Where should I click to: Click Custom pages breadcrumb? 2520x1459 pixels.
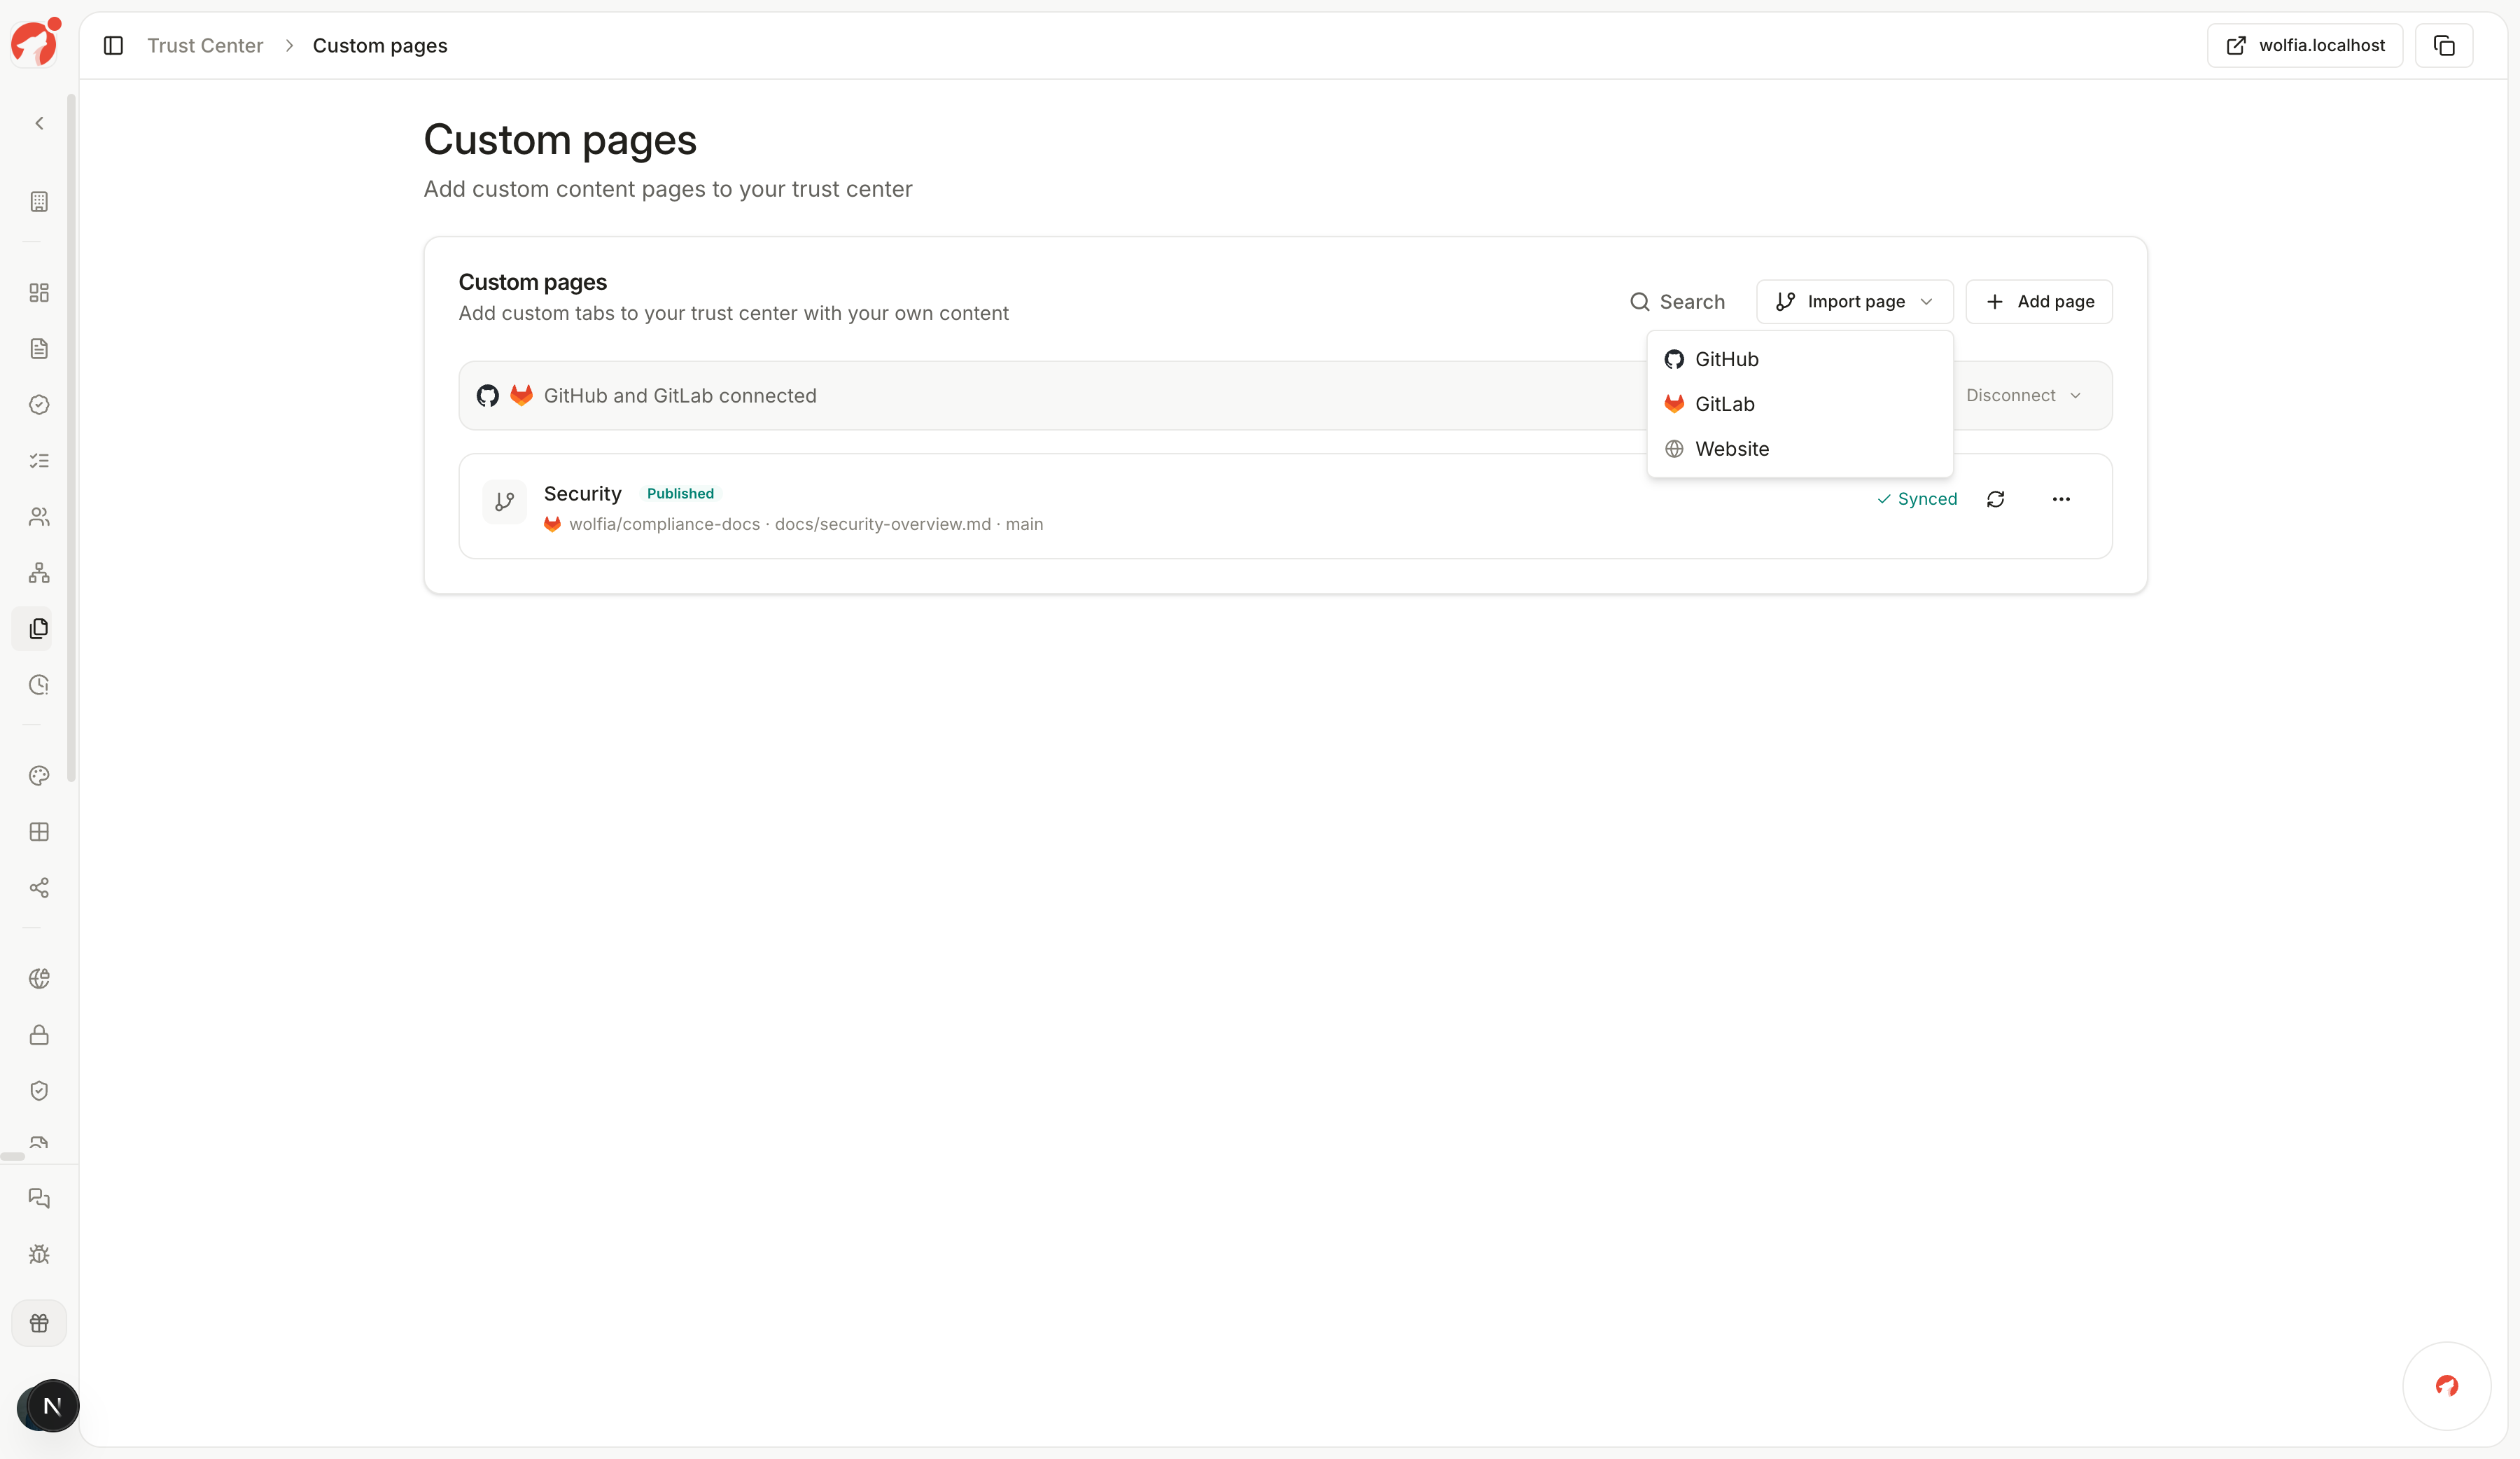[x=380, y=46]
